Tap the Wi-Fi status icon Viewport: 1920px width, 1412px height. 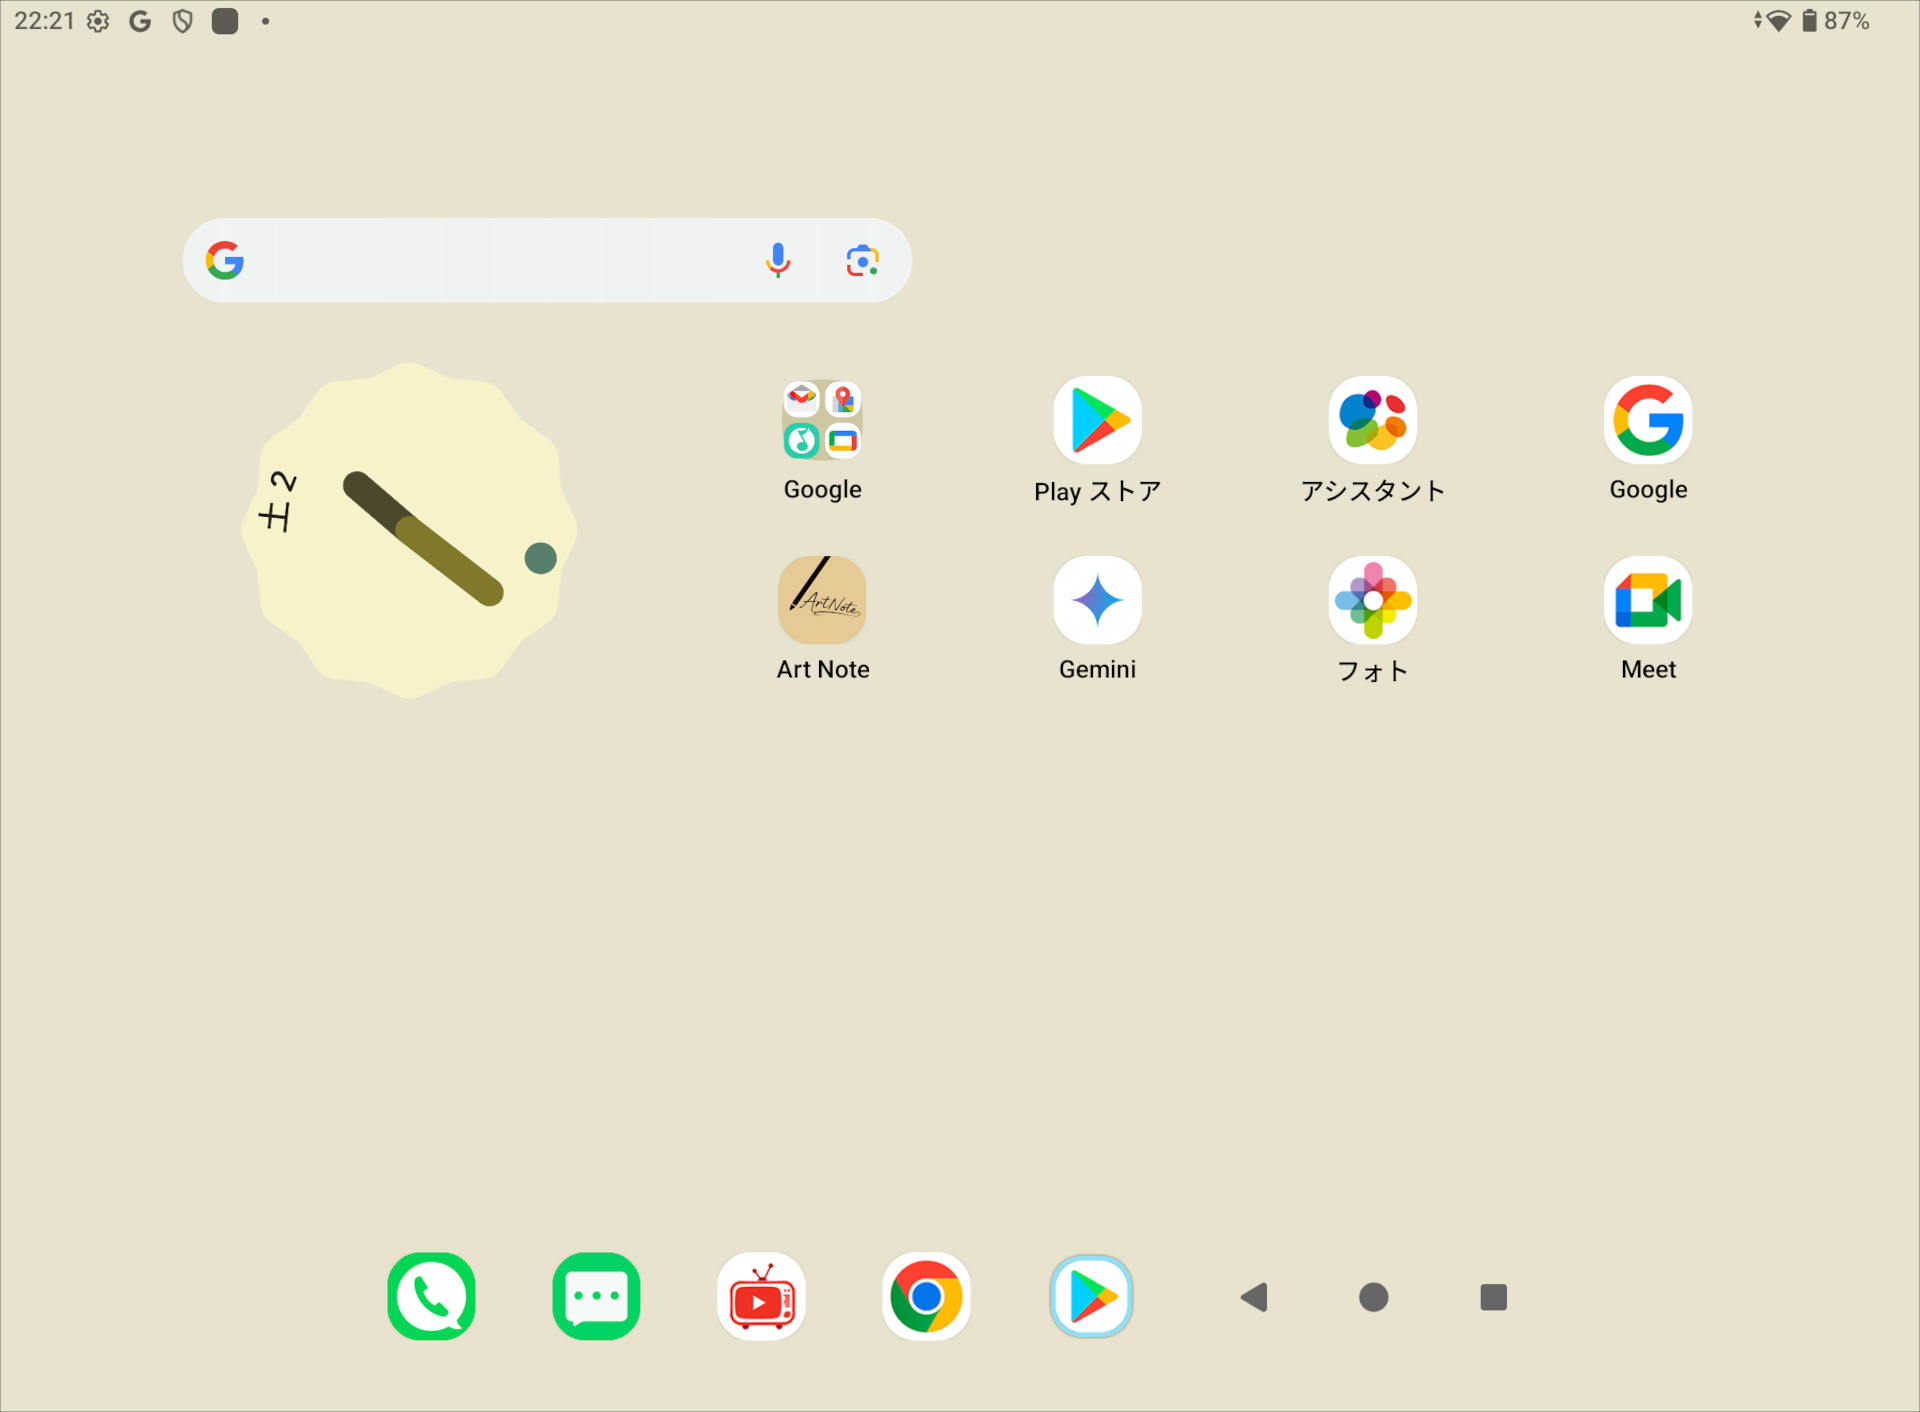pos(1778,21)
